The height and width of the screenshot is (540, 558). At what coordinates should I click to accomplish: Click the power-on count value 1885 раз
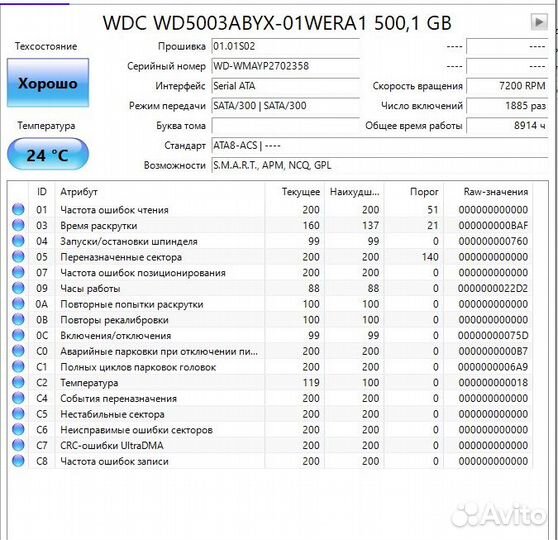(x=507, y=106)
